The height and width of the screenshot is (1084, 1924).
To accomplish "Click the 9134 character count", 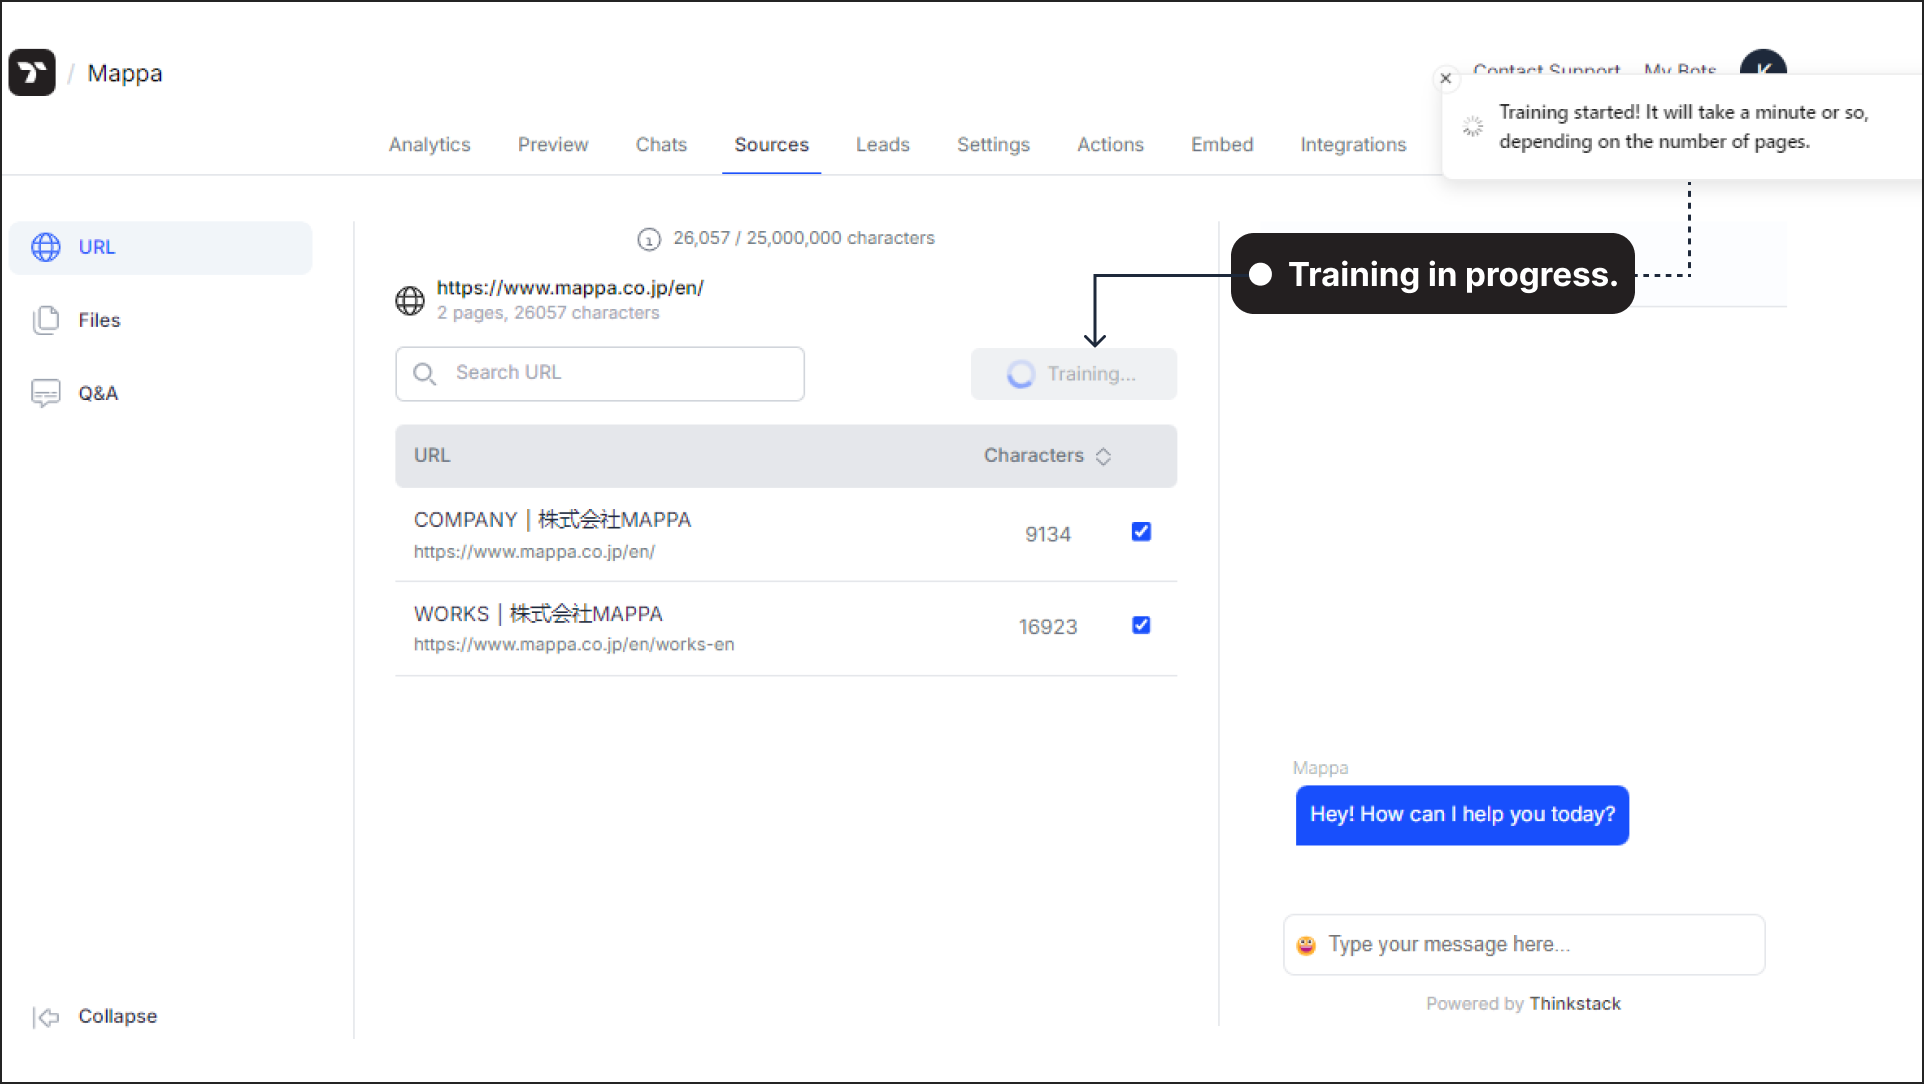I will click(1047, 534).
